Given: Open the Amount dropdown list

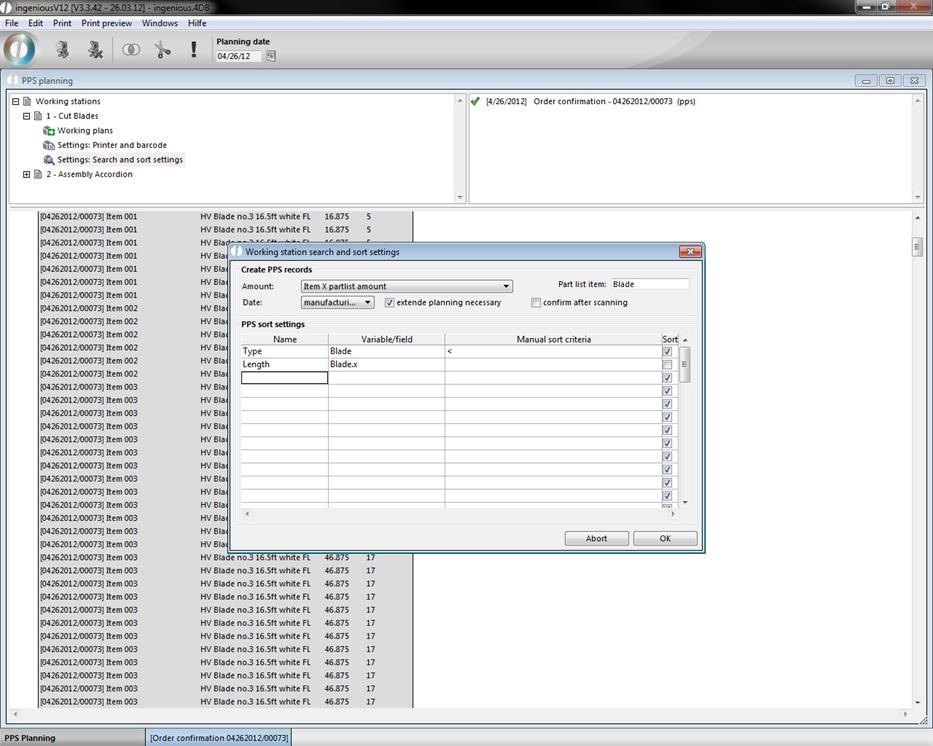Looking at the screenshot, I should (x=506, y=286).
